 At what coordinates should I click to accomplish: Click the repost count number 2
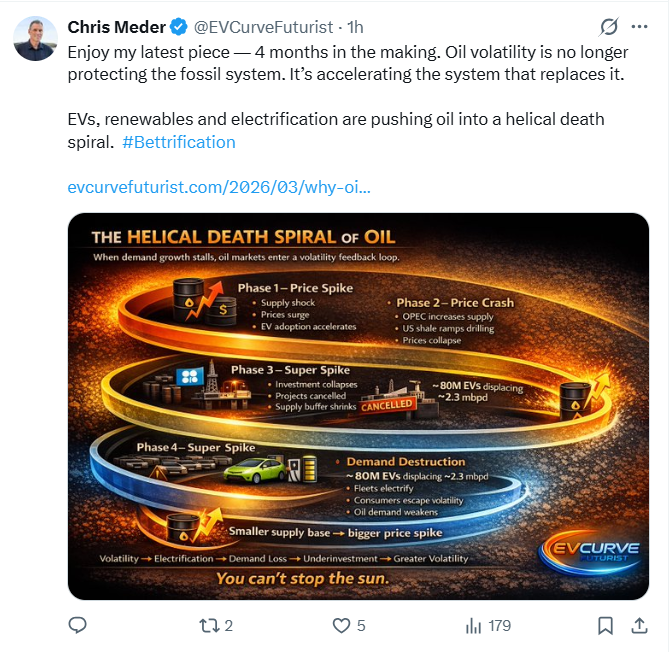click(229, 626)
